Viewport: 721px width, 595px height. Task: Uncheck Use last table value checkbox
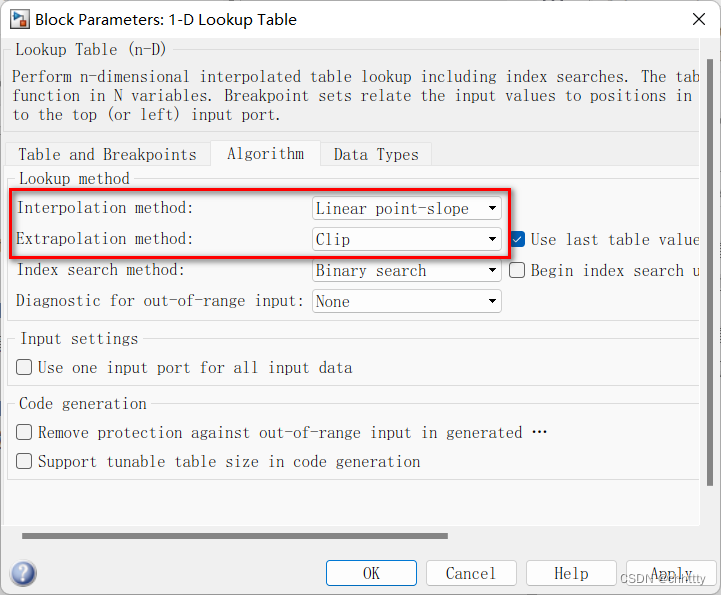click(x=517, y=240)
